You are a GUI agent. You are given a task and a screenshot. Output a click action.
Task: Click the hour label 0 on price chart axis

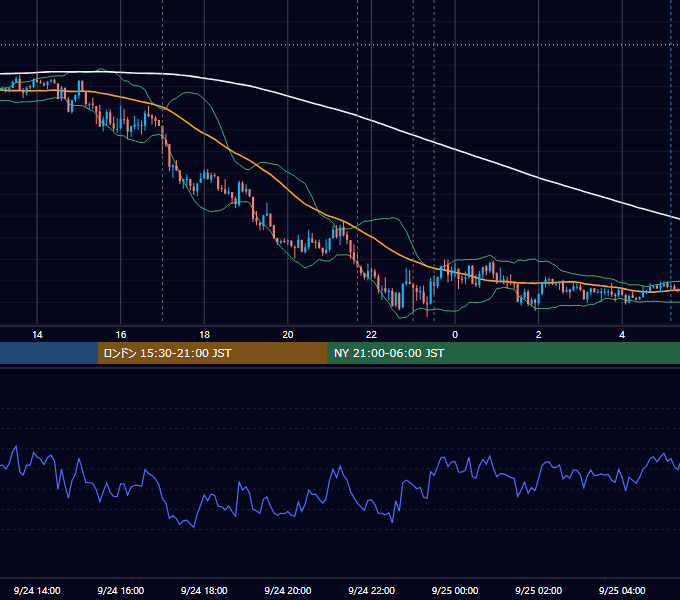coord(455,335)
